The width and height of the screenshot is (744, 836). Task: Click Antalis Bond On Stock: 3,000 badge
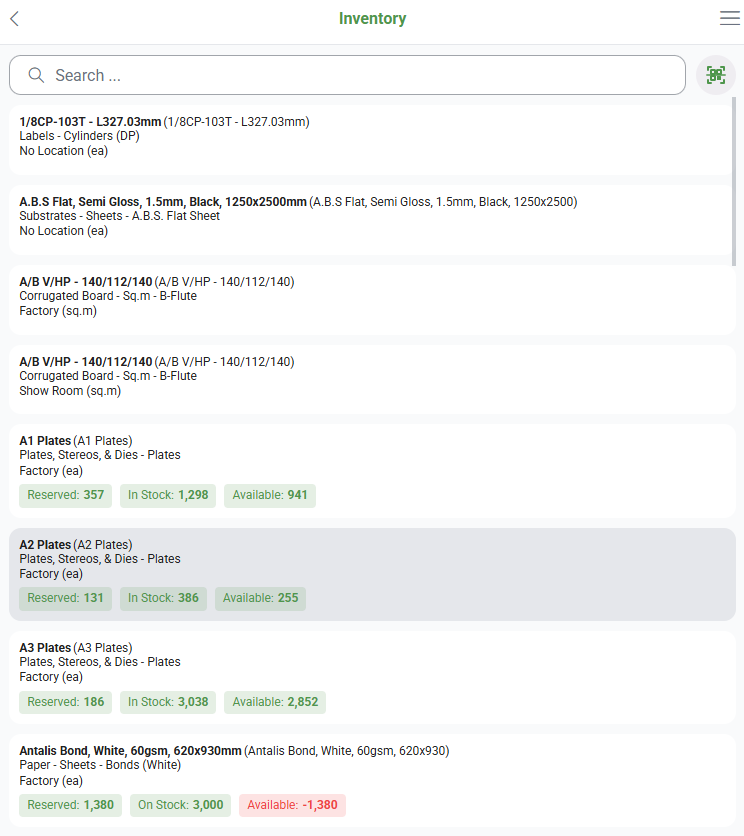(180, 805)
